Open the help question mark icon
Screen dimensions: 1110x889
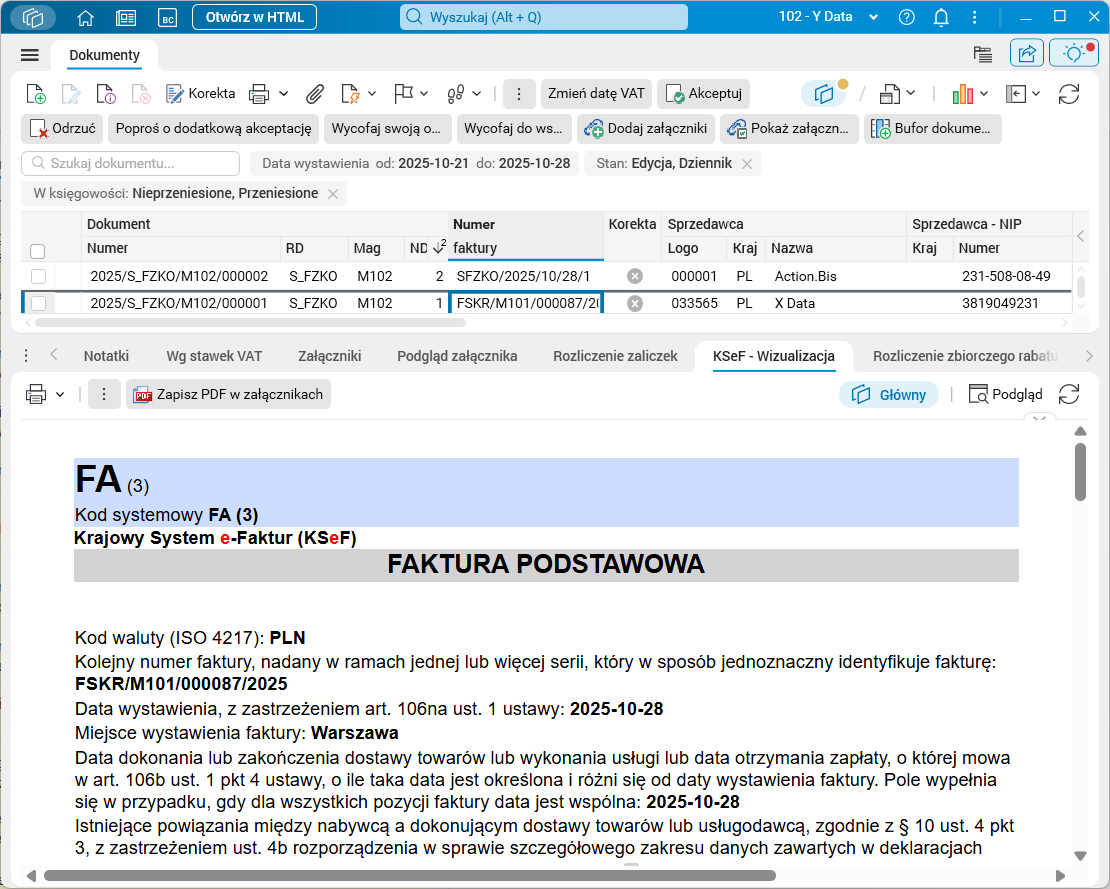click(x=906, y=18)
